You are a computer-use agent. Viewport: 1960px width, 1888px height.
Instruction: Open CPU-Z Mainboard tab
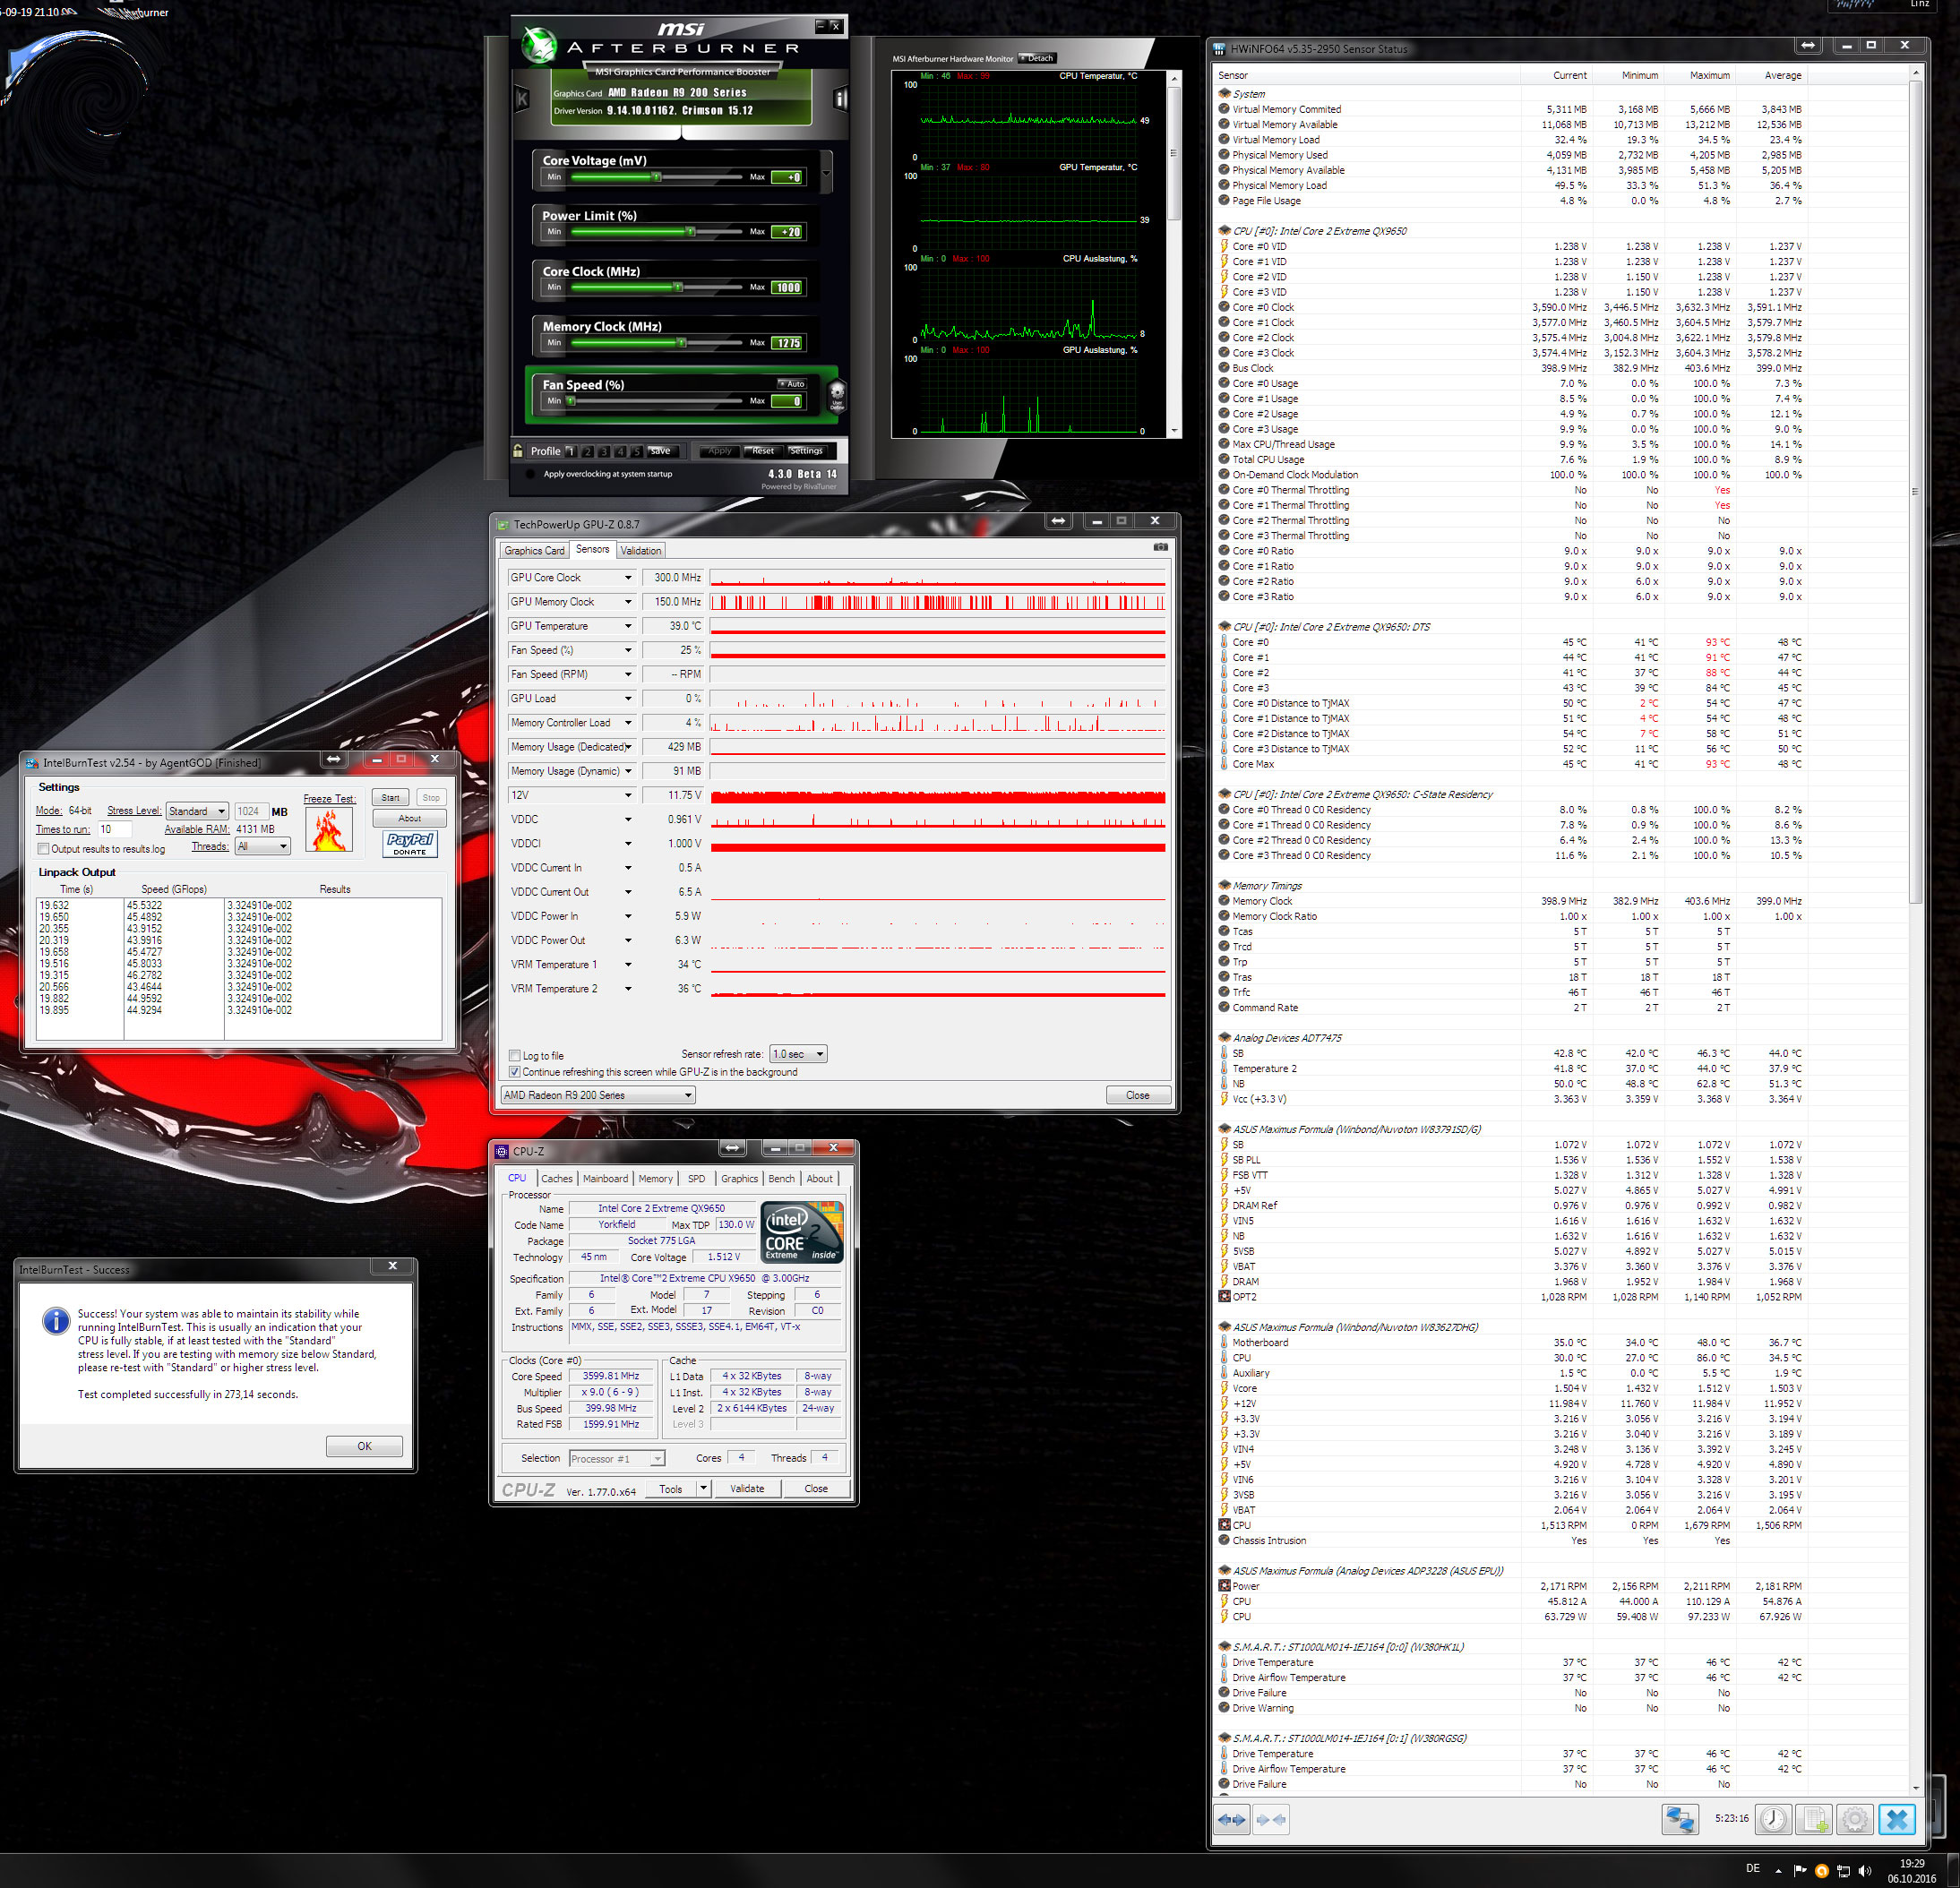[x=605, y=1178]
